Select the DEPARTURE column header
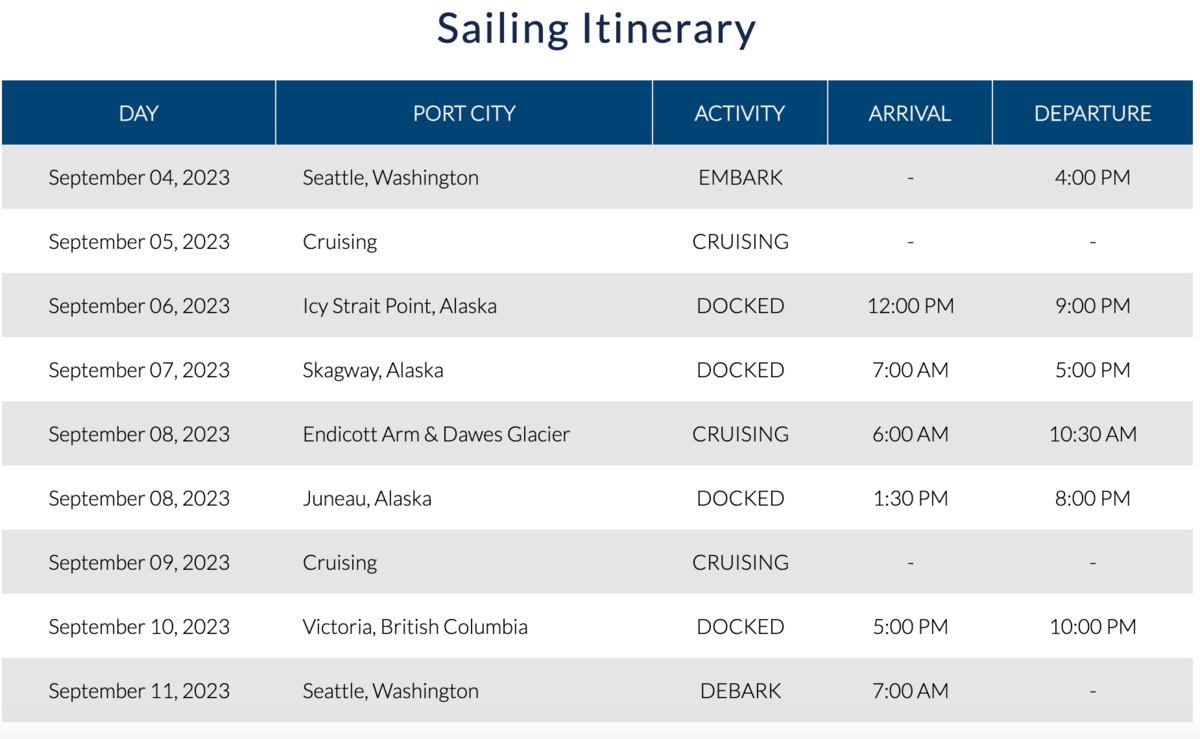This screenshot has width=1200, height=739. click(x=1093, y=113)
